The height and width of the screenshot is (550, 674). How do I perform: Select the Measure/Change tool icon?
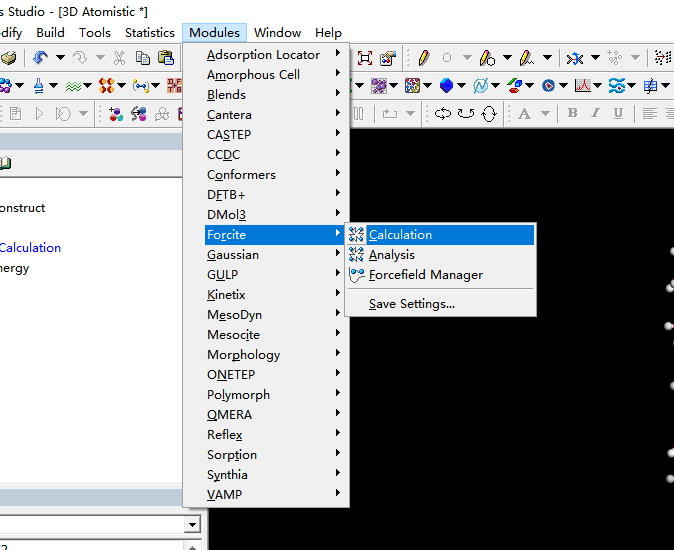575,58
